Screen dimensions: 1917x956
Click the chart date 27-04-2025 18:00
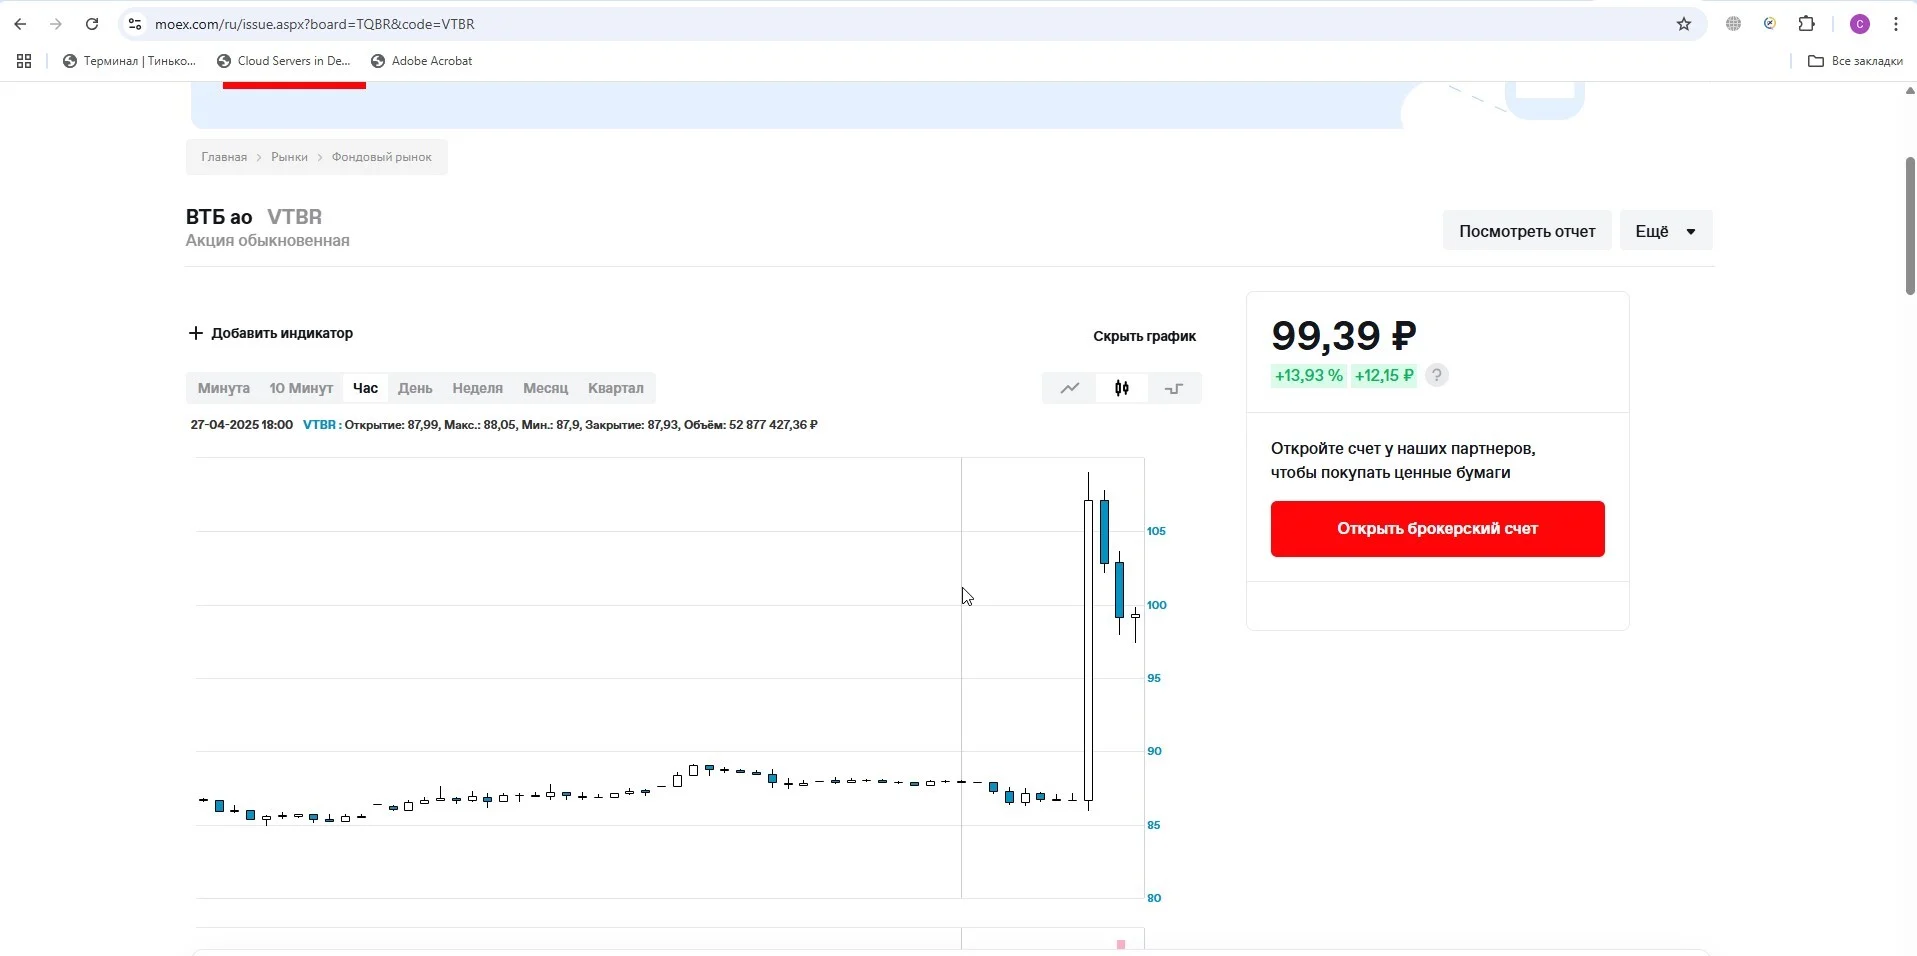pyautogui.click(x=242, y=425)
